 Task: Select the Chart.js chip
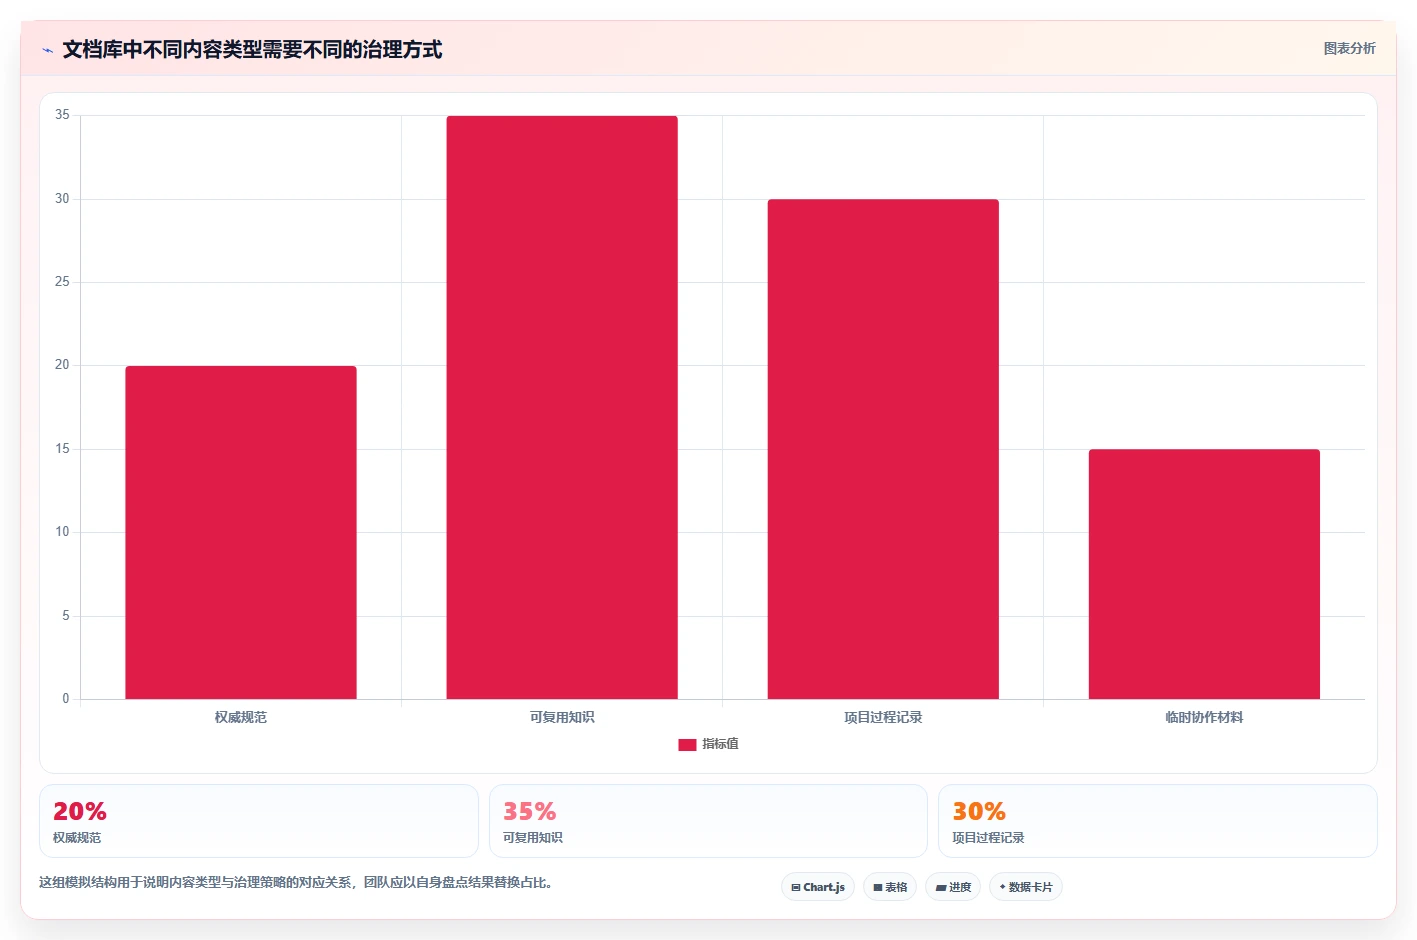tap(818, 887)
